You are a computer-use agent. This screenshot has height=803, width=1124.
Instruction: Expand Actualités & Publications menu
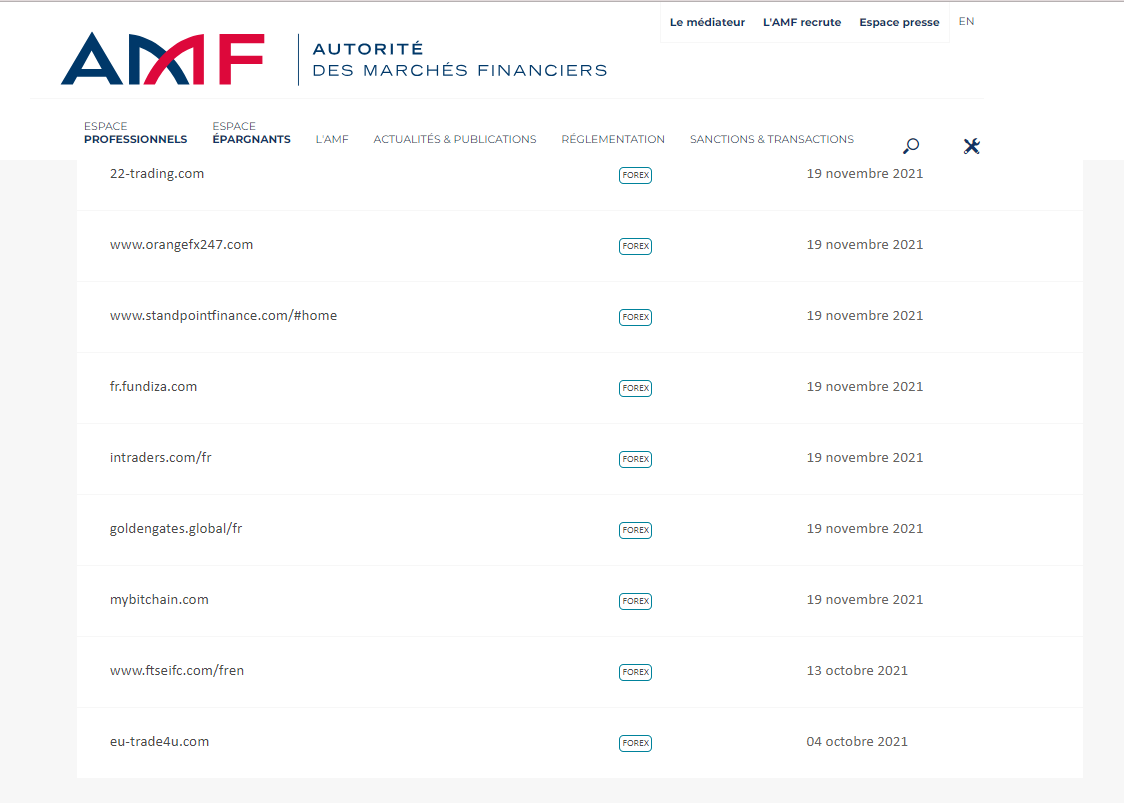454,140
